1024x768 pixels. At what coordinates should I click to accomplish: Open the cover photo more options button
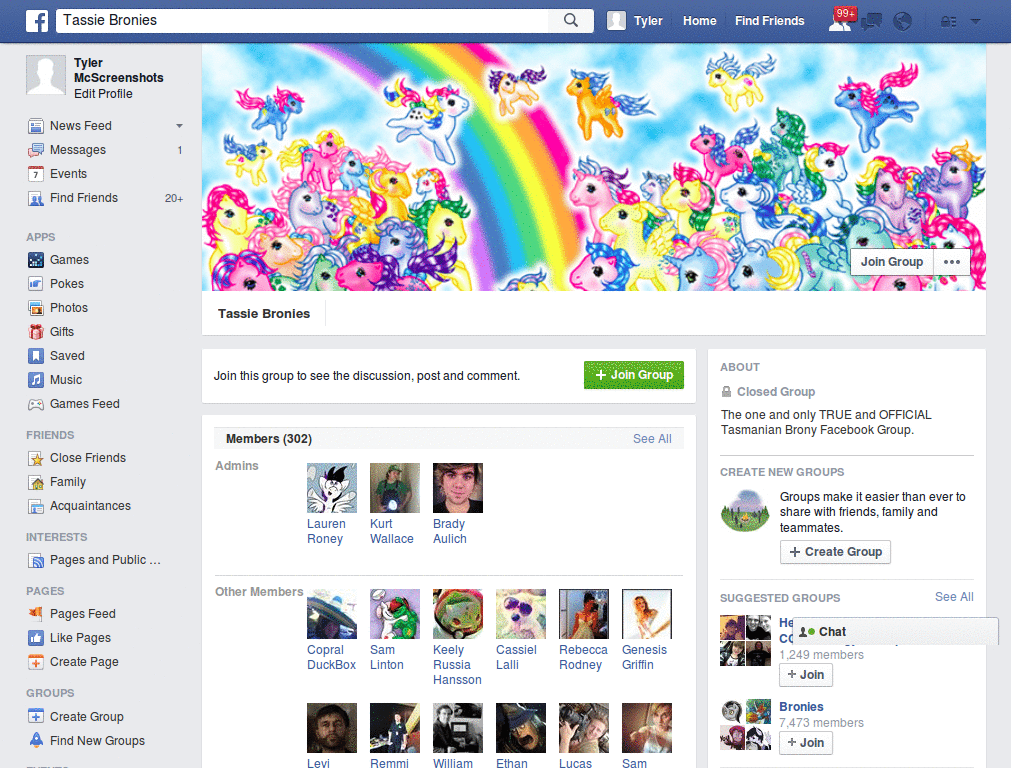[952, 262]
